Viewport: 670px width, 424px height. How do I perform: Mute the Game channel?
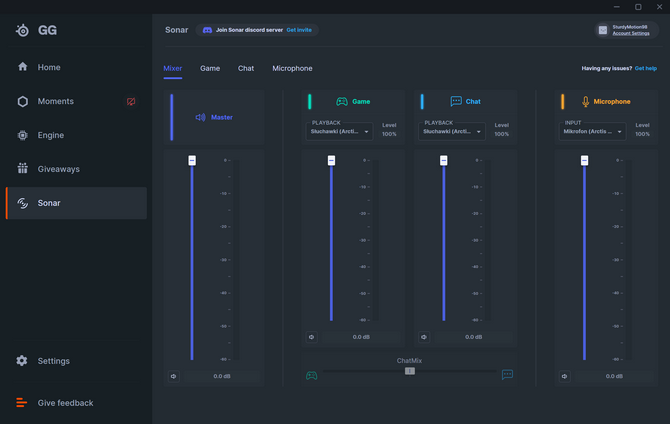[x=311, y=337]
